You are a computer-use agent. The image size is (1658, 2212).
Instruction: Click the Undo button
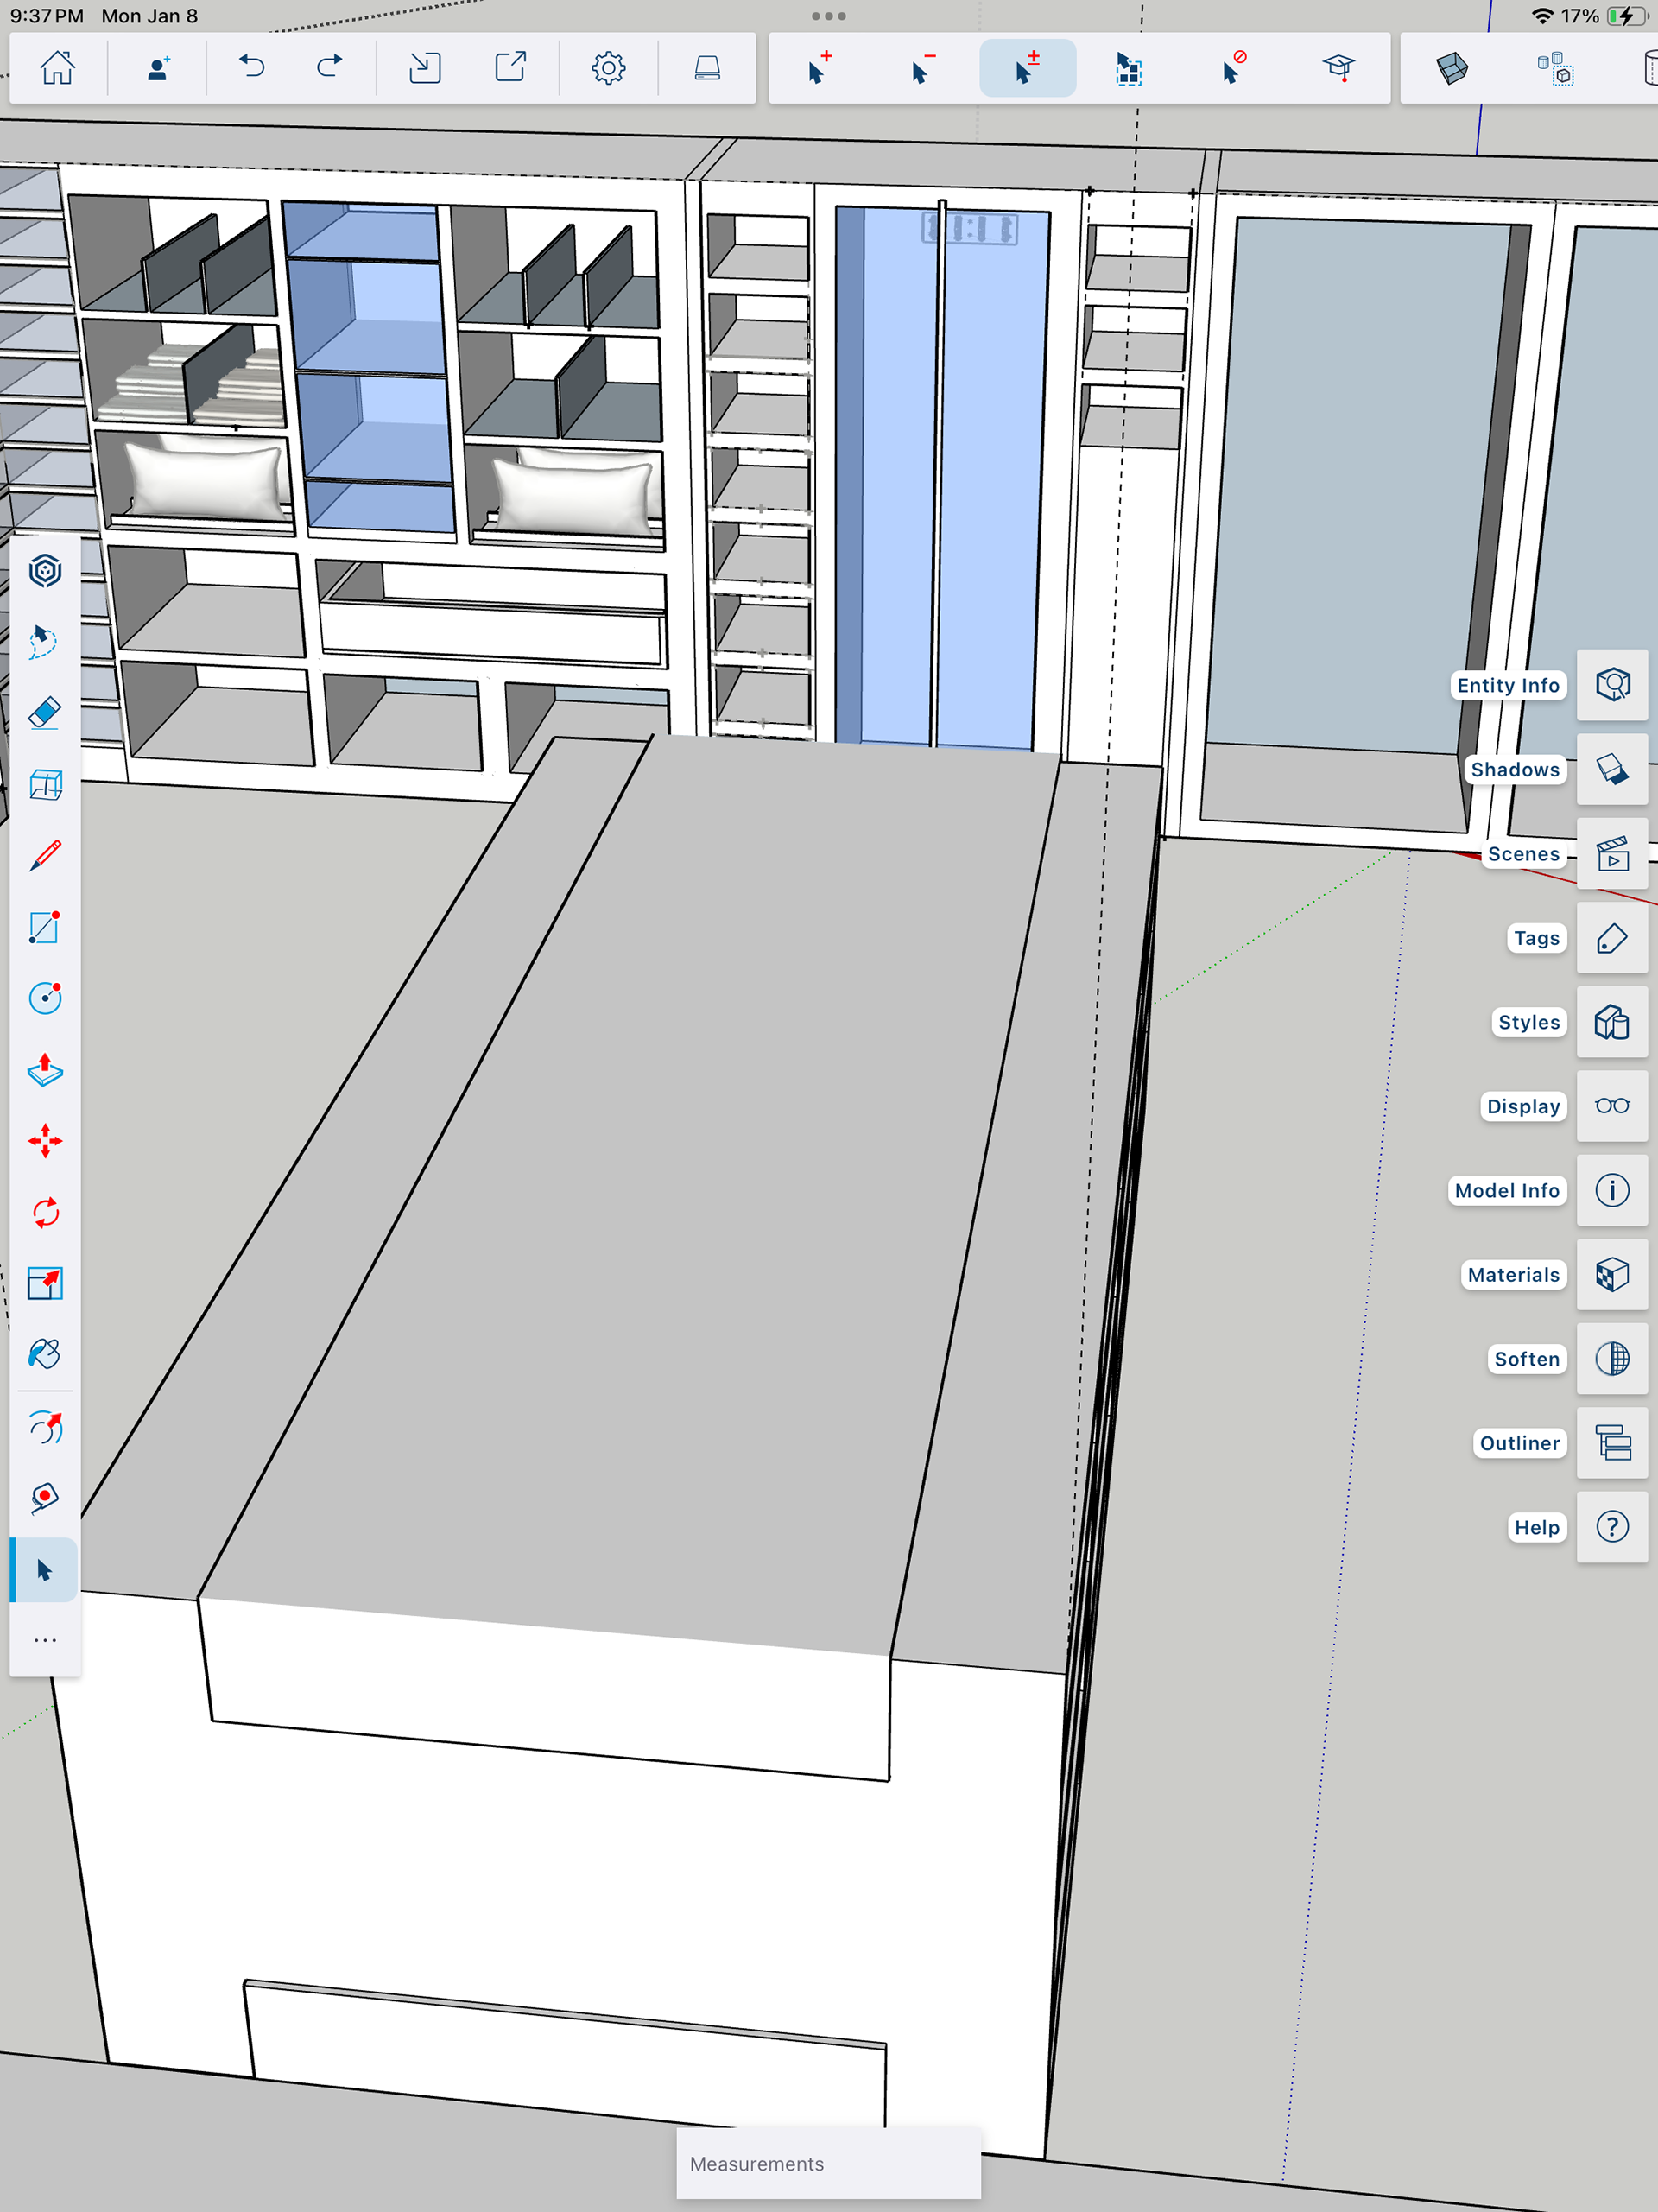[252, 68]
